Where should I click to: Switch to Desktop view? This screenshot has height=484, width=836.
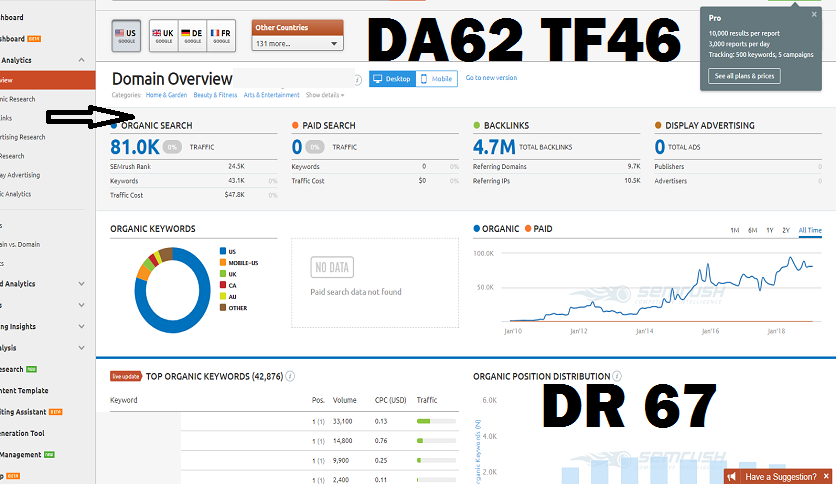tap(392, 78)
